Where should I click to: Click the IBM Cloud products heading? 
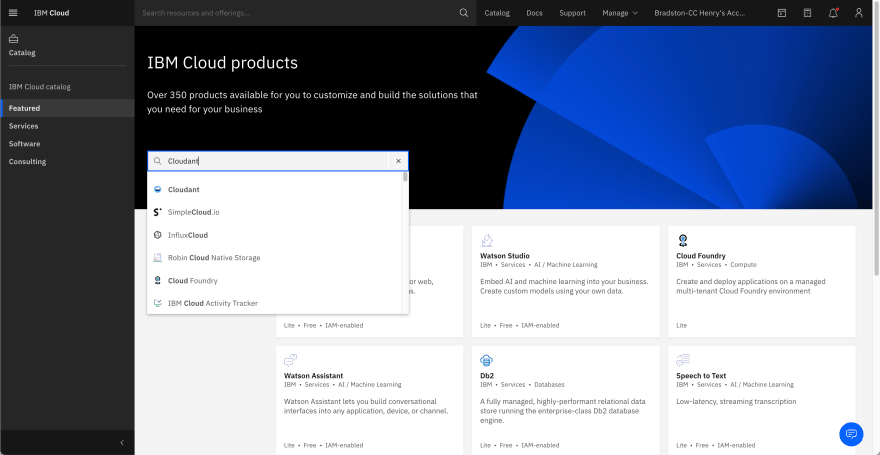coord(222,63)
